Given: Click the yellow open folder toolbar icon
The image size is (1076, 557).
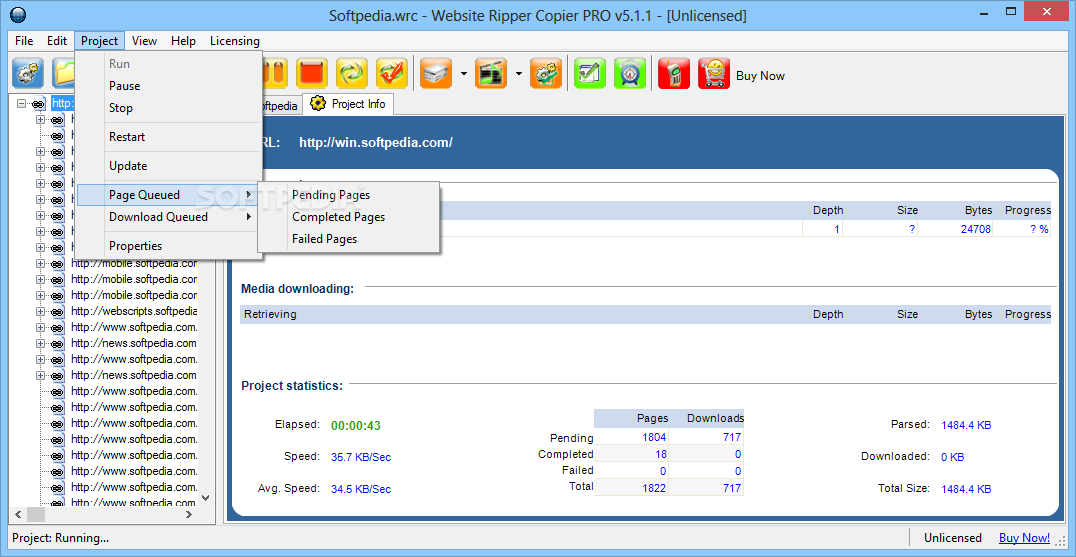Looking at the screenshot, I should [64, 73].
